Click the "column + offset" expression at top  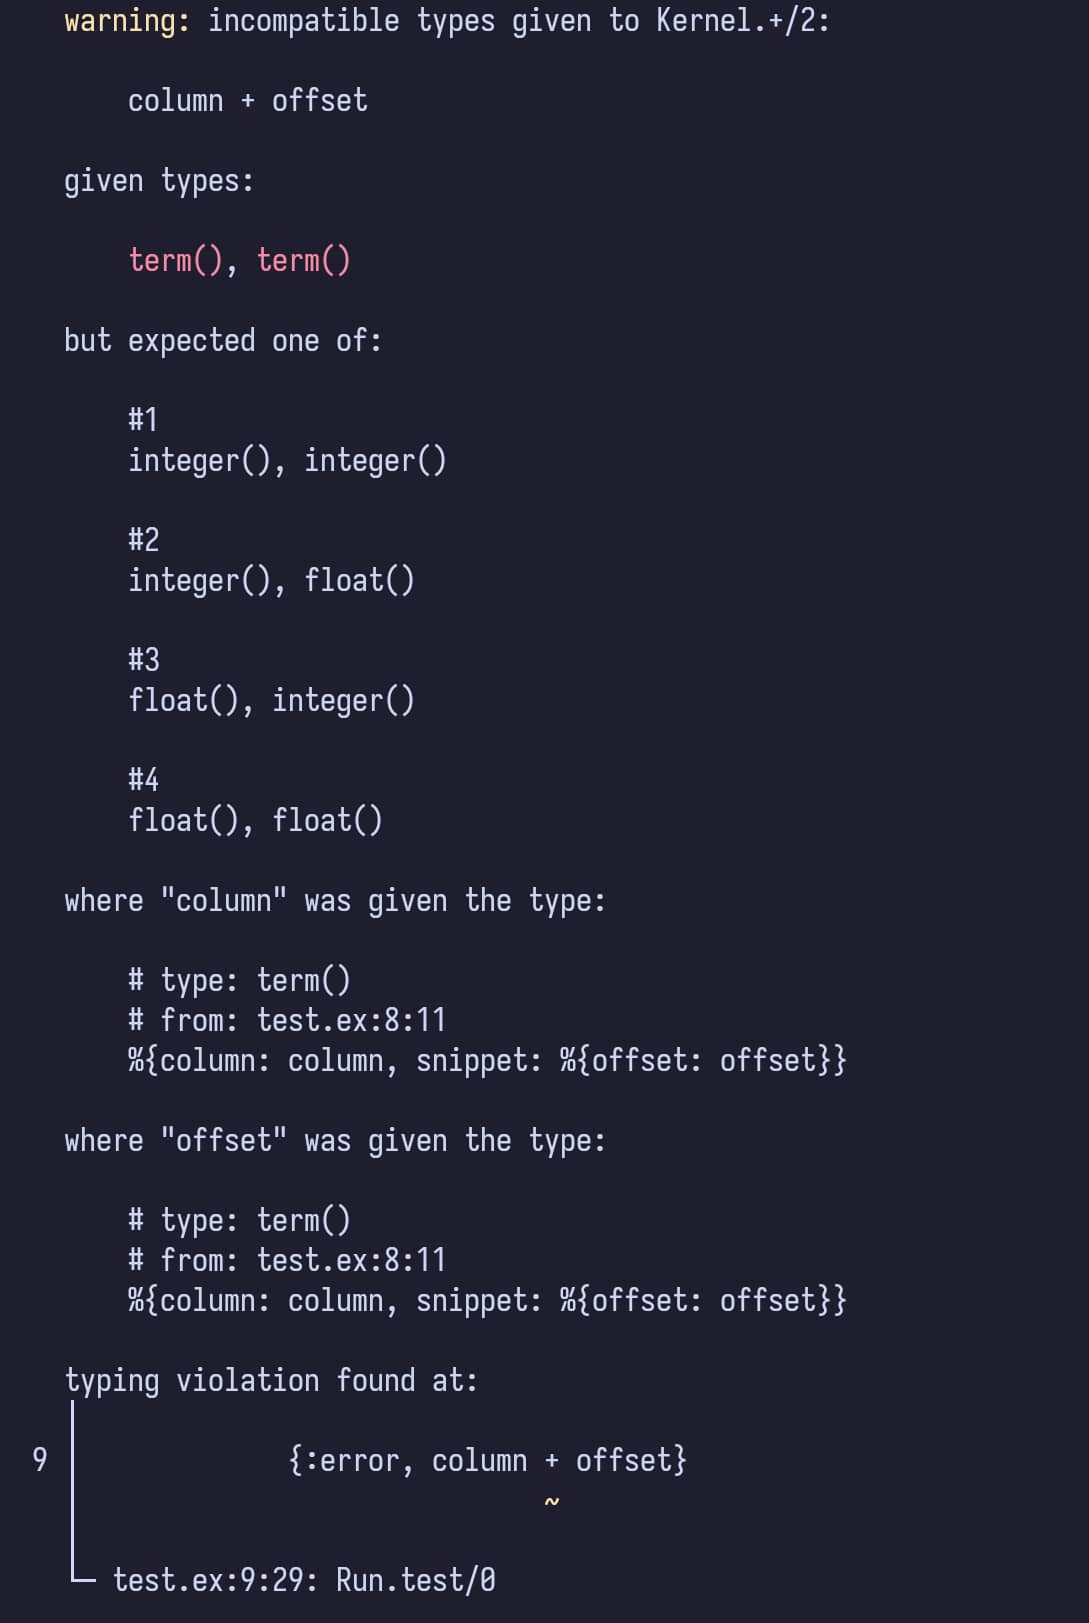[248, 101]
